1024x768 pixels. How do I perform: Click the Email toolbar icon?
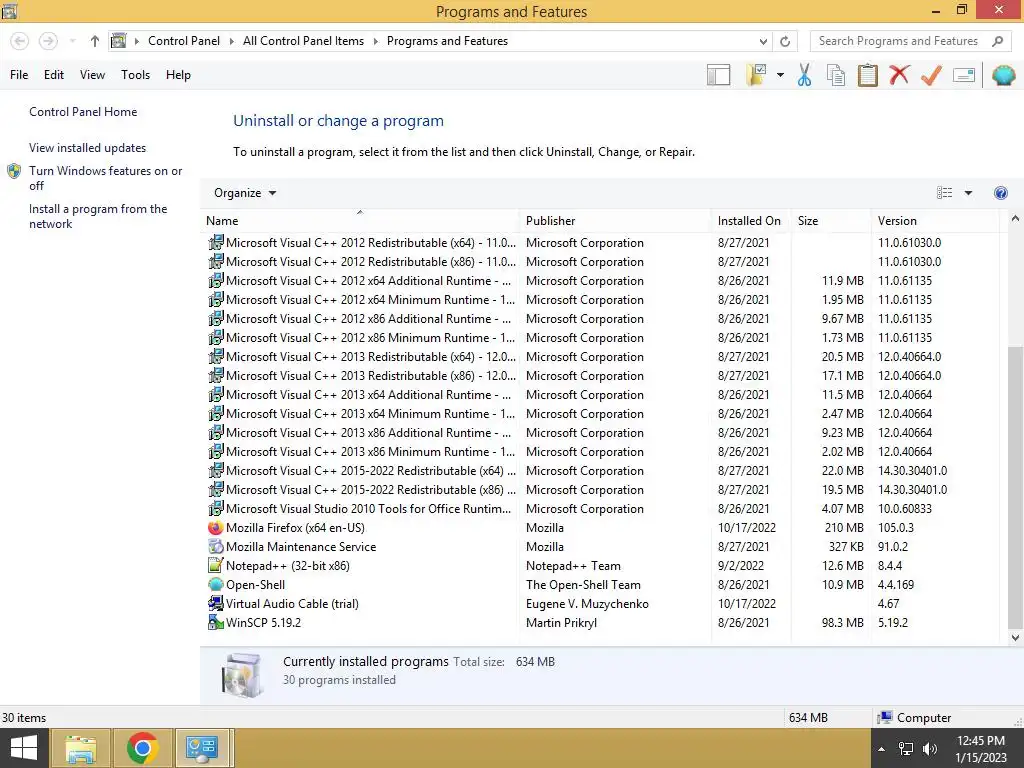click(964, 75)
